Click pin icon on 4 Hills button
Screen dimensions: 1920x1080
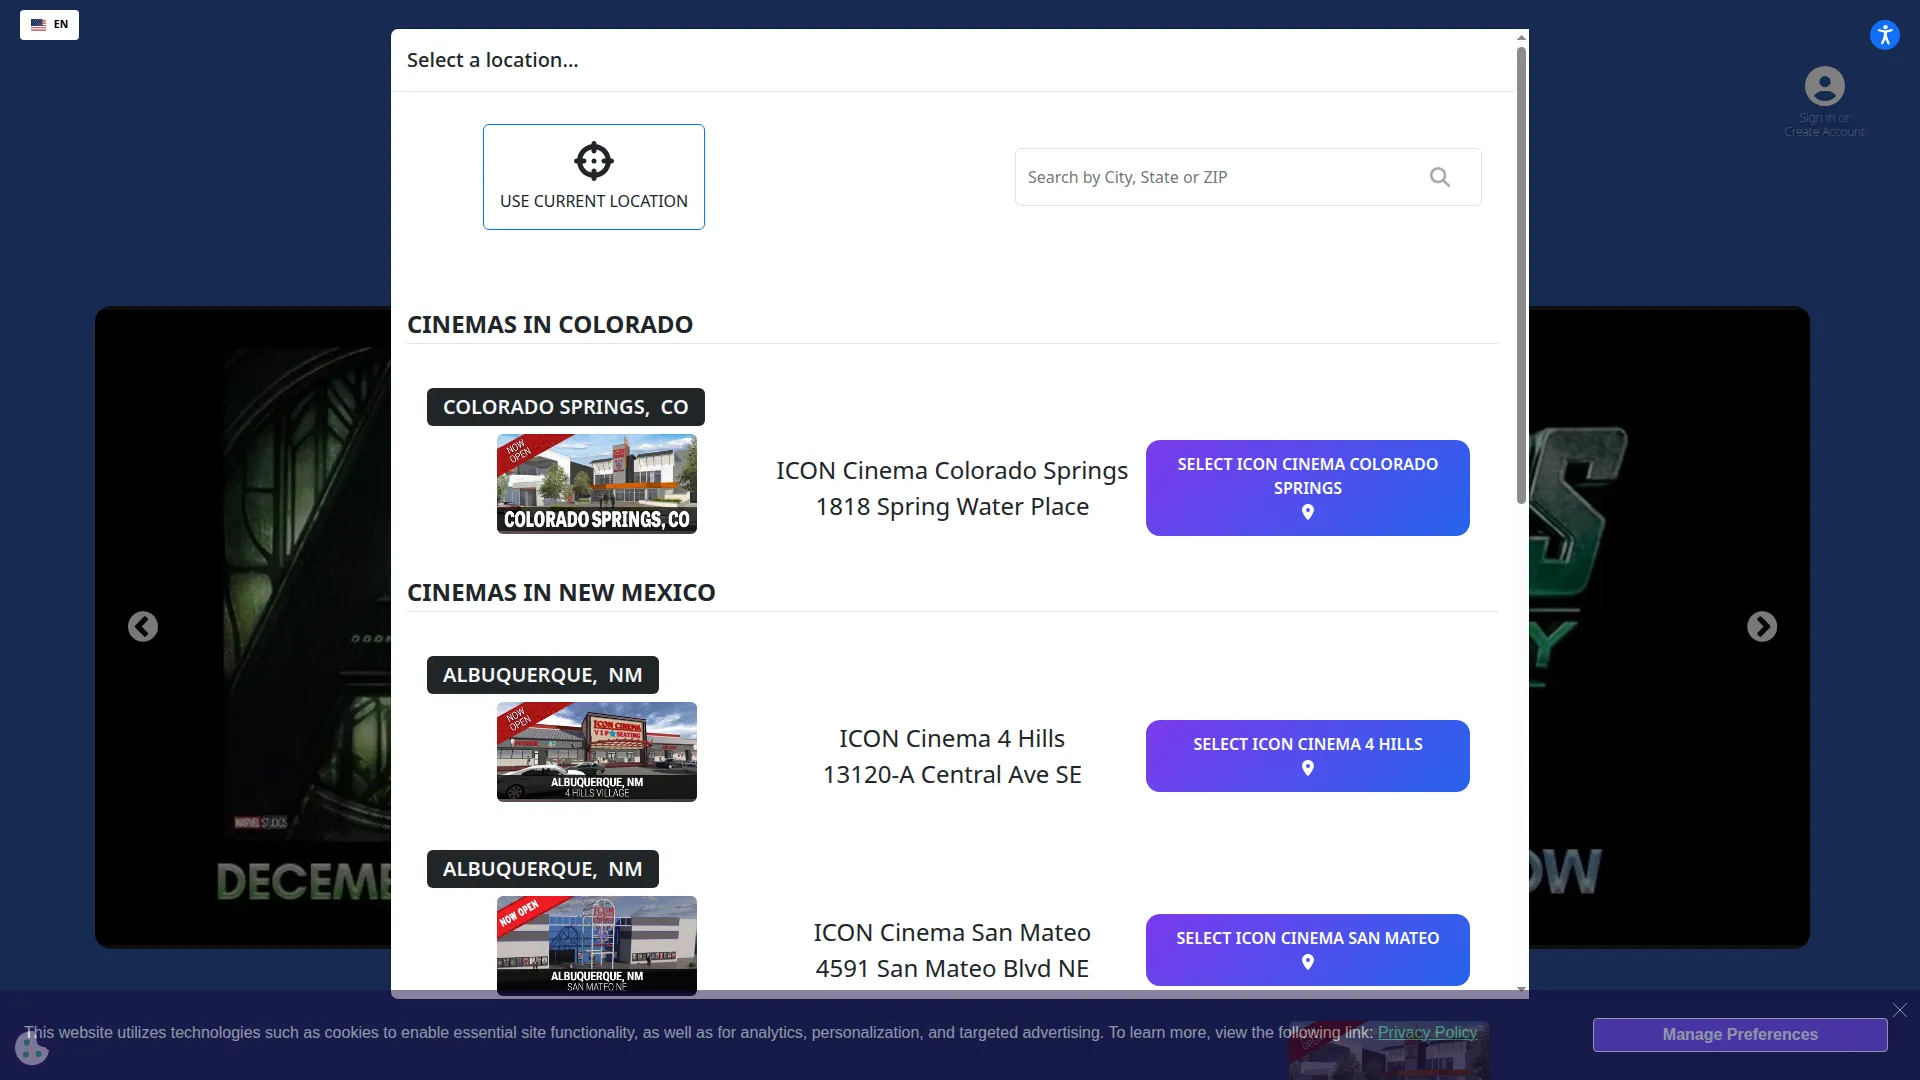[1308, 768]
